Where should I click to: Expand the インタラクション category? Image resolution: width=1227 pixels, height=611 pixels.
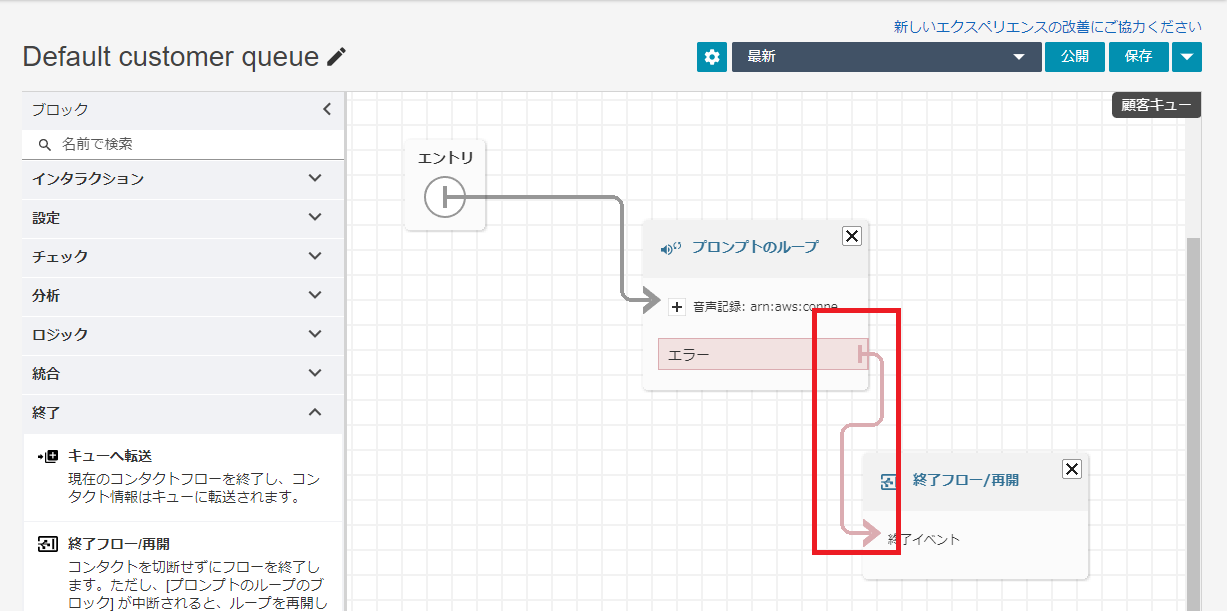183,179
